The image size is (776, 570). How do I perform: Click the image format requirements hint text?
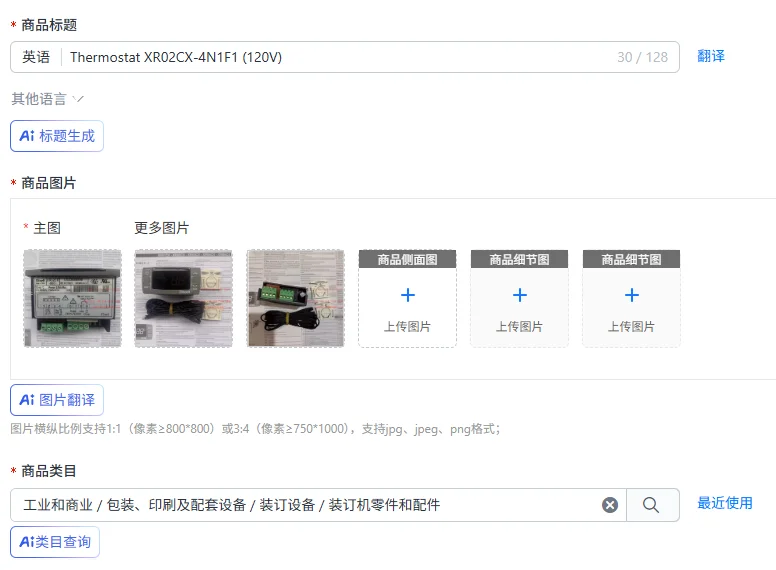255,429
